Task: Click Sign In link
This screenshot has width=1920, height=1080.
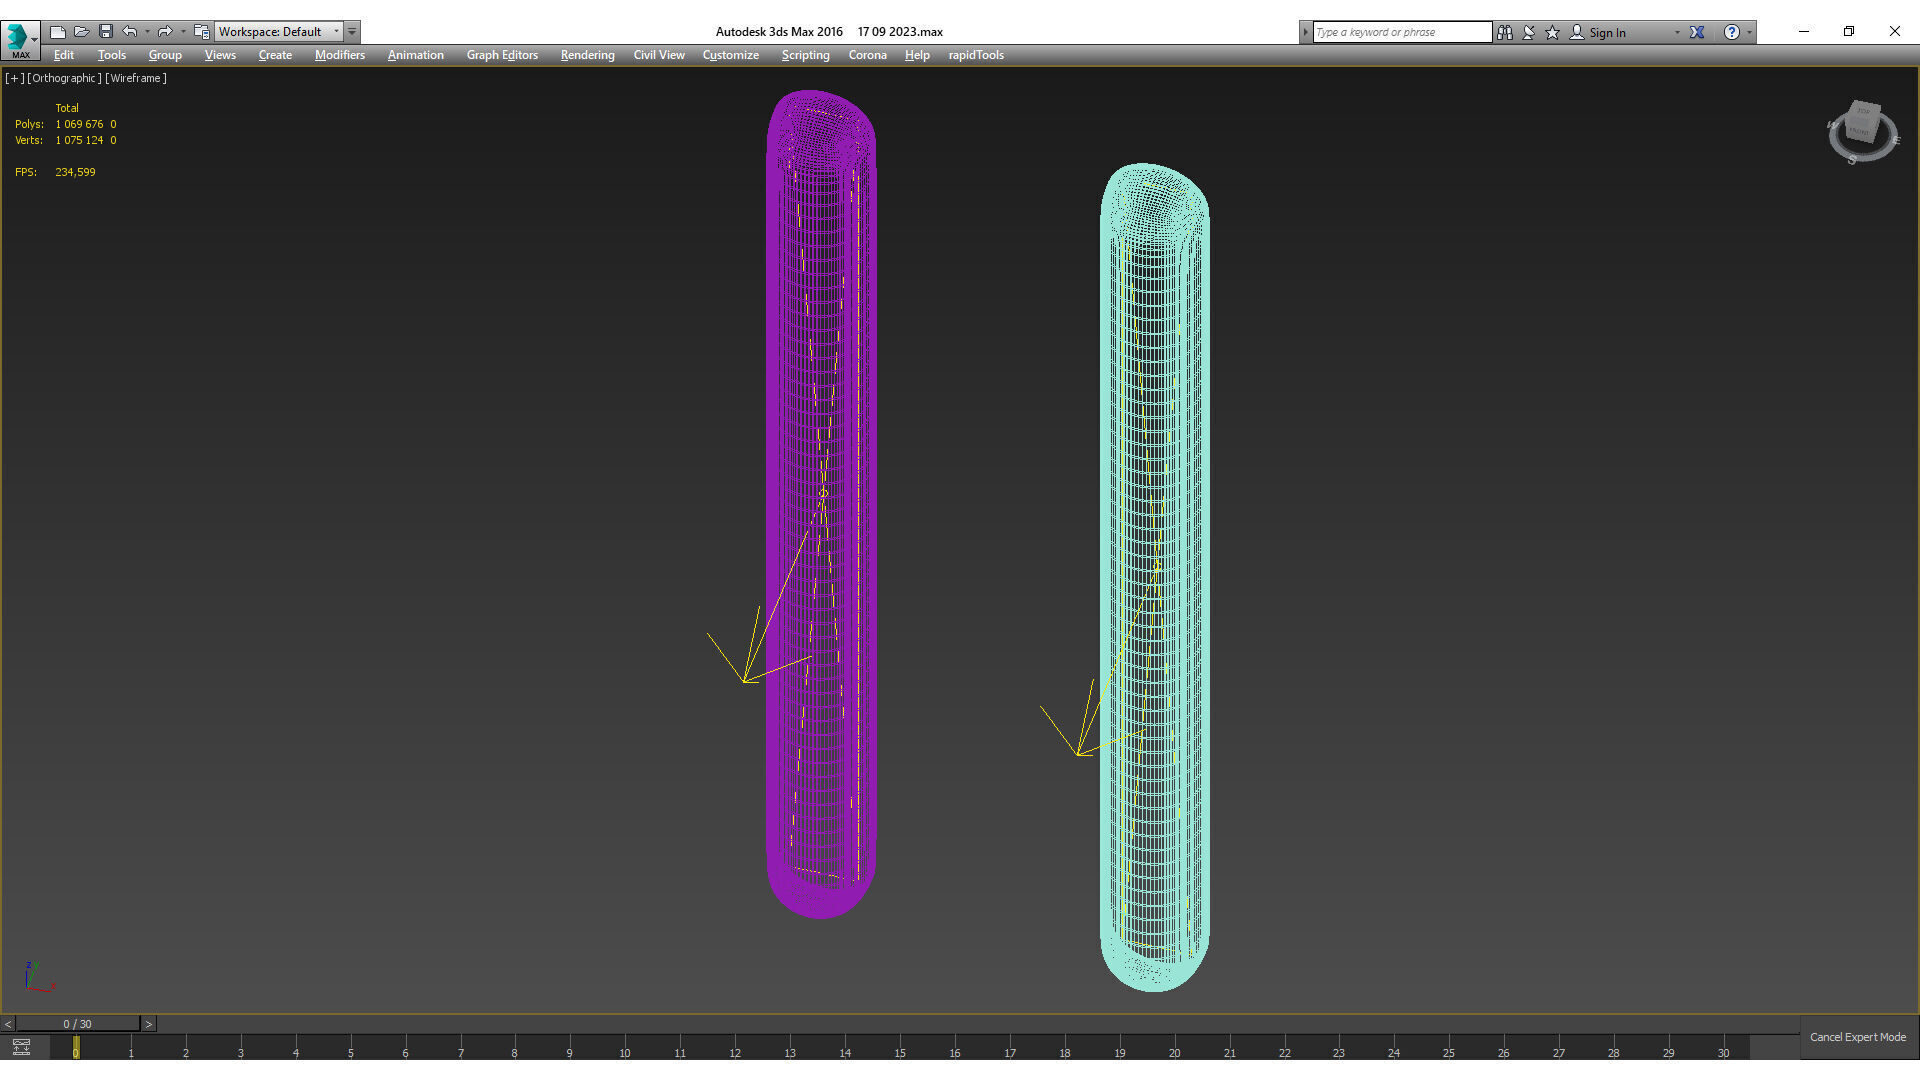Action: click(1607, 33)
